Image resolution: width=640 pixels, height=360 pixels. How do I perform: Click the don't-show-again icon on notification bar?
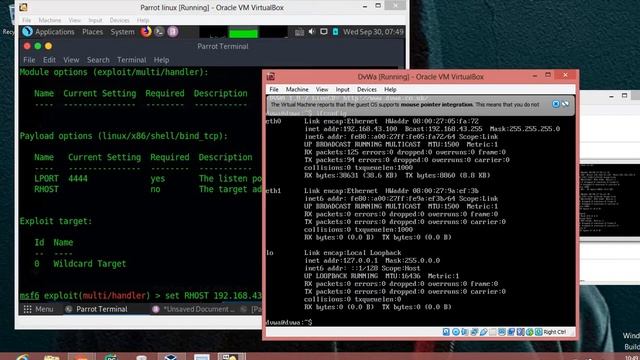coord(565,104)
